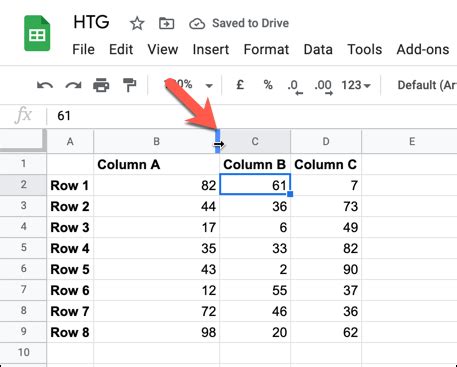Select the 'Row 4' label cell
Viewport: 457px width, 367px height.
(x=70, y=248)
